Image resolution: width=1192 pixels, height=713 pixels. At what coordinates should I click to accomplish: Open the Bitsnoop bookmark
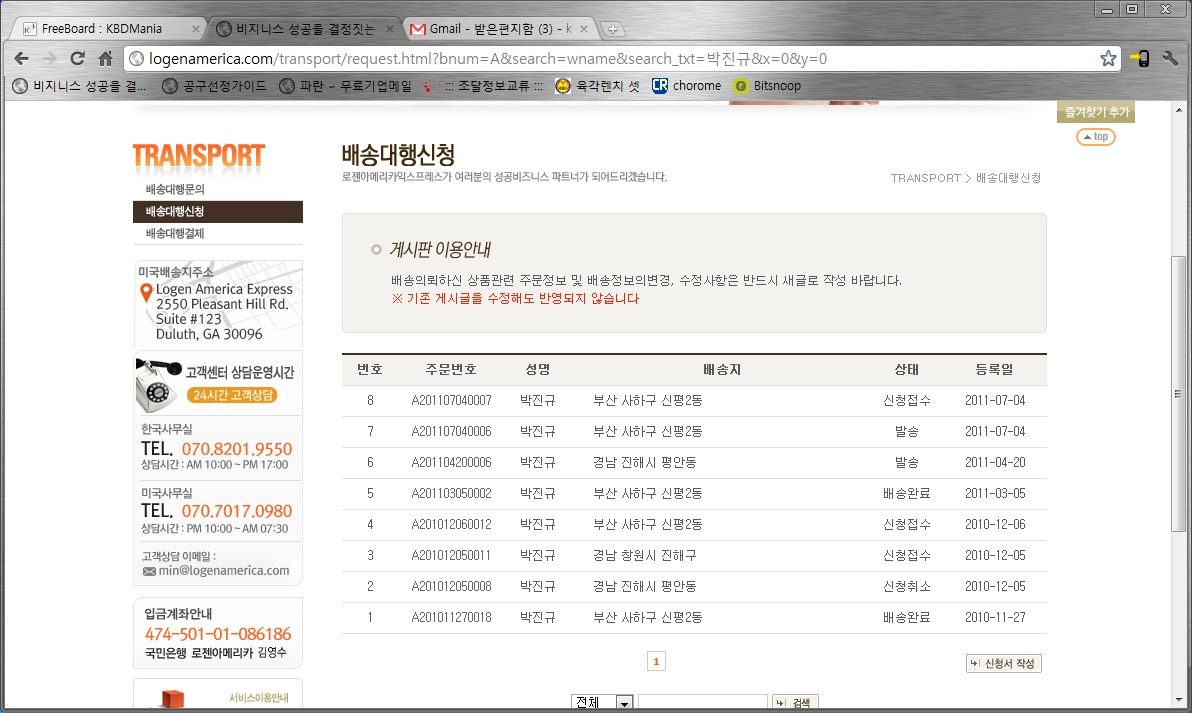(x=767, y=86)
